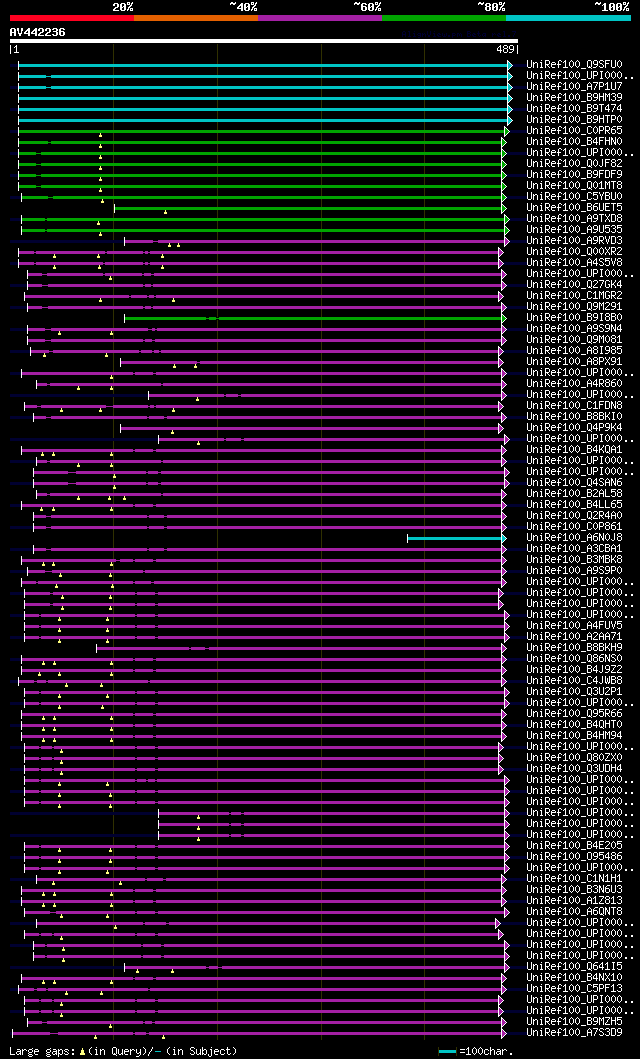Pick the UniRef100_B4KQA1 subject label
640x1059 pixels.
point(575,449)
